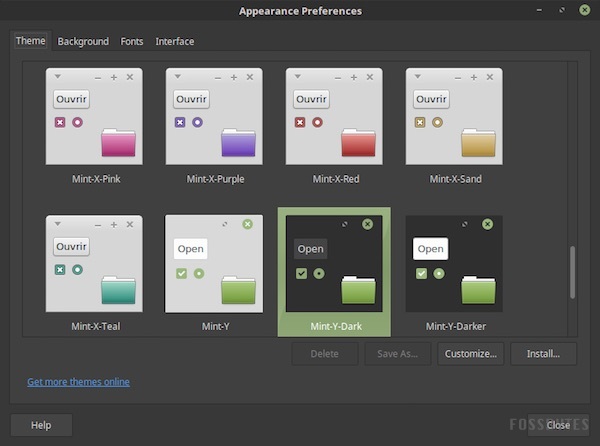Click the menu triangle in Mint-X-Purple preview
This screenshot has width=600, height=446.
click(x=178, y=77)
